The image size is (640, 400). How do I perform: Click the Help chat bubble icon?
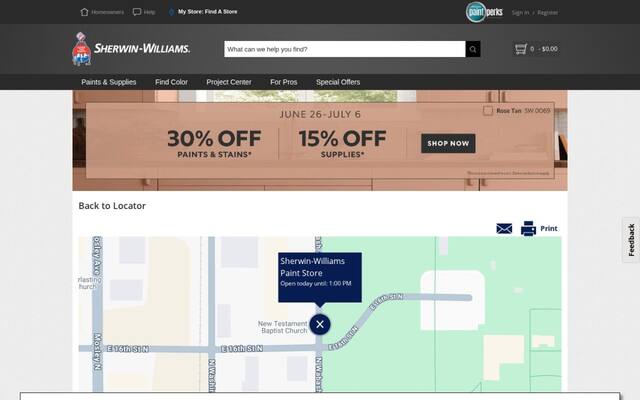click(137, 12)
